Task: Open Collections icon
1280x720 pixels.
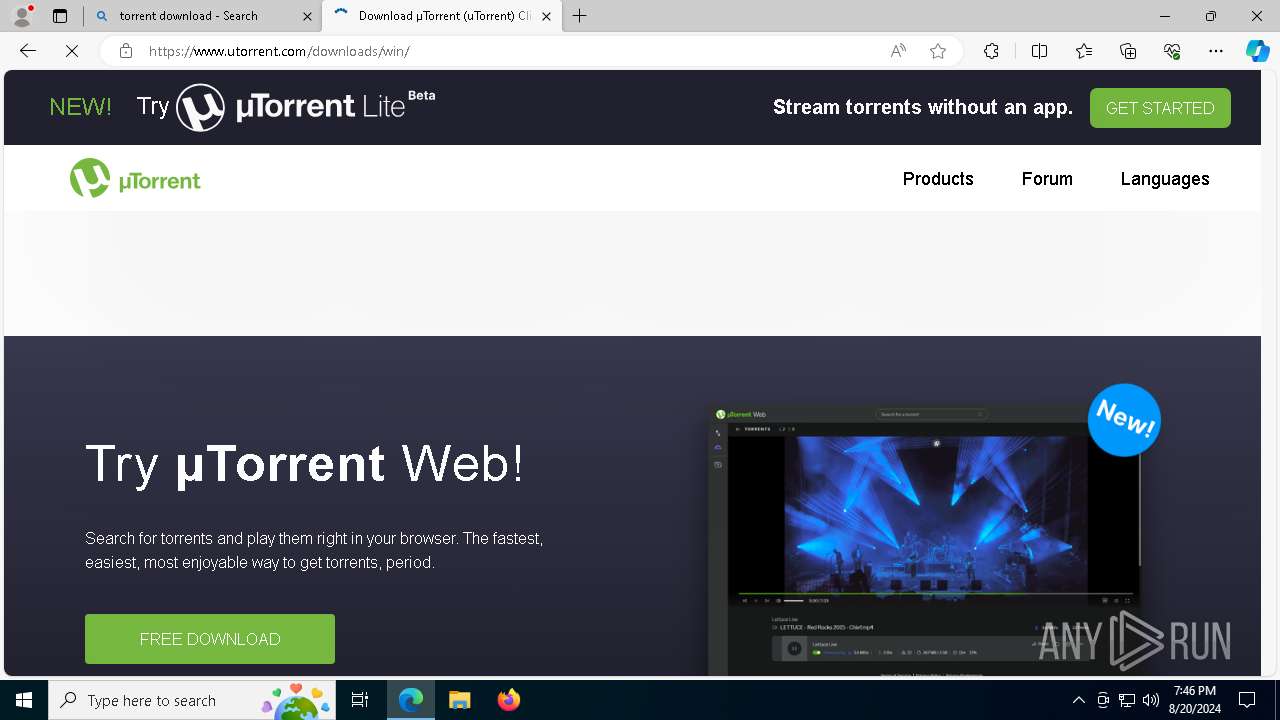Action: (1128, 51)
